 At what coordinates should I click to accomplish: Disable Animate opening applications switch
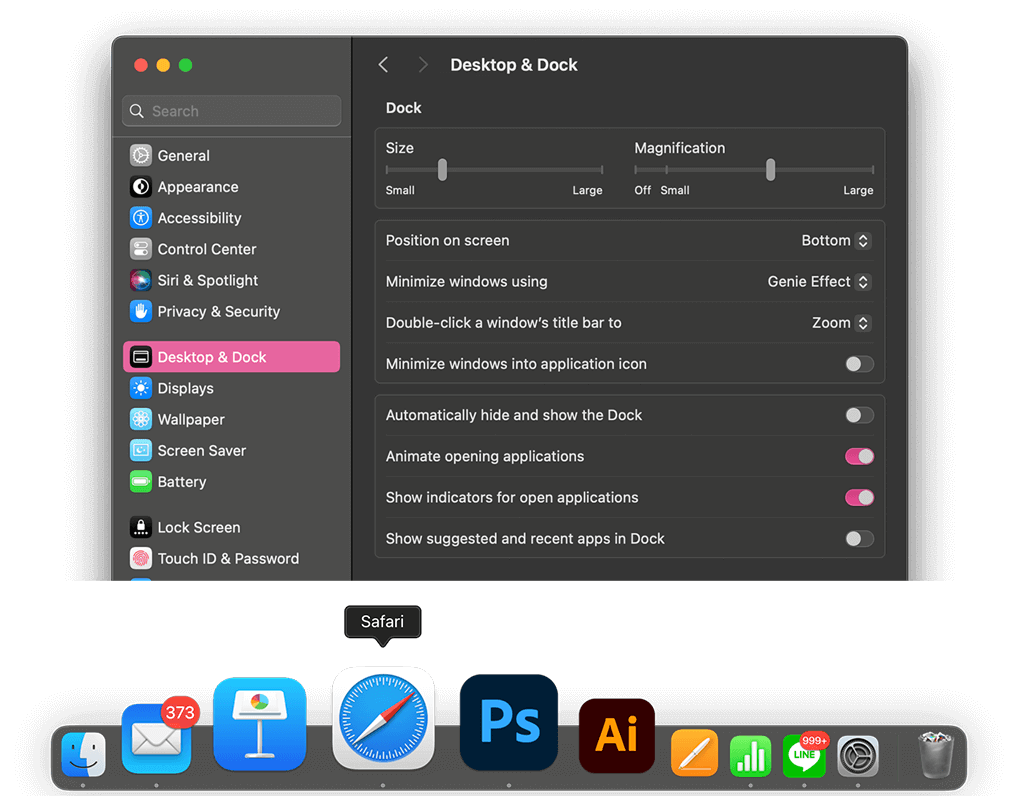pyautogui.click(x=859, y=456)
